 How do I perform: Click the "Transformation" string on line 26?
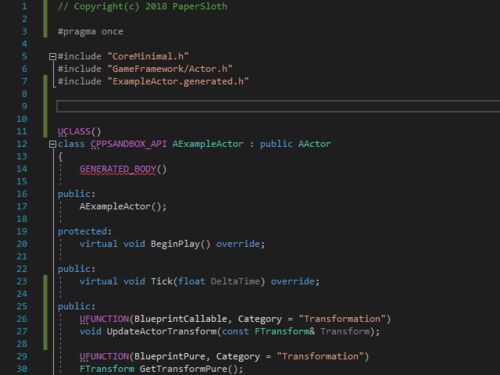pos(342,319)
